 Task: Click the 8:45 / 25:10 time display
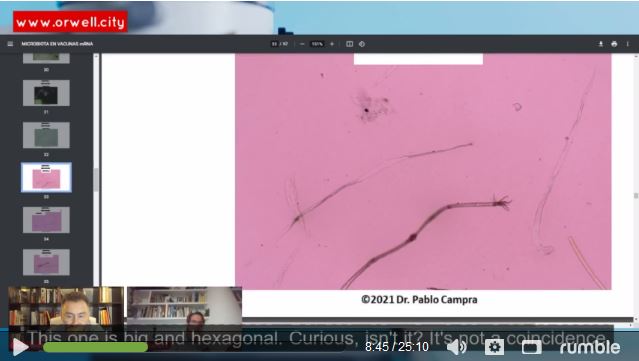397,347
